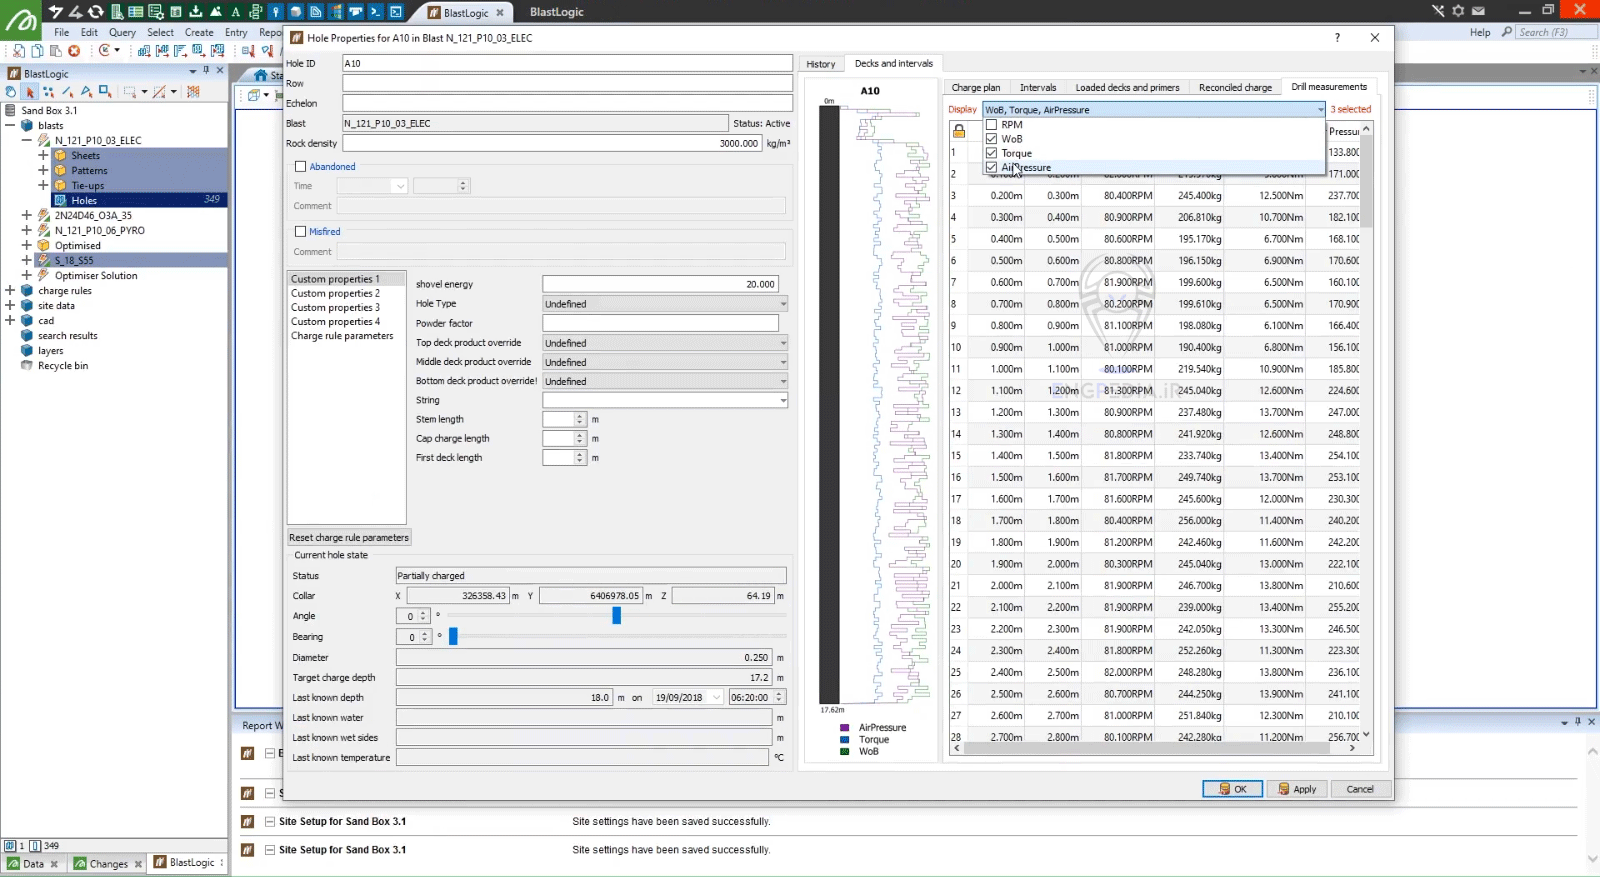Select Charge rule parameters in list
Viewport: 1600px width, 877px height.
click(342, 336)
